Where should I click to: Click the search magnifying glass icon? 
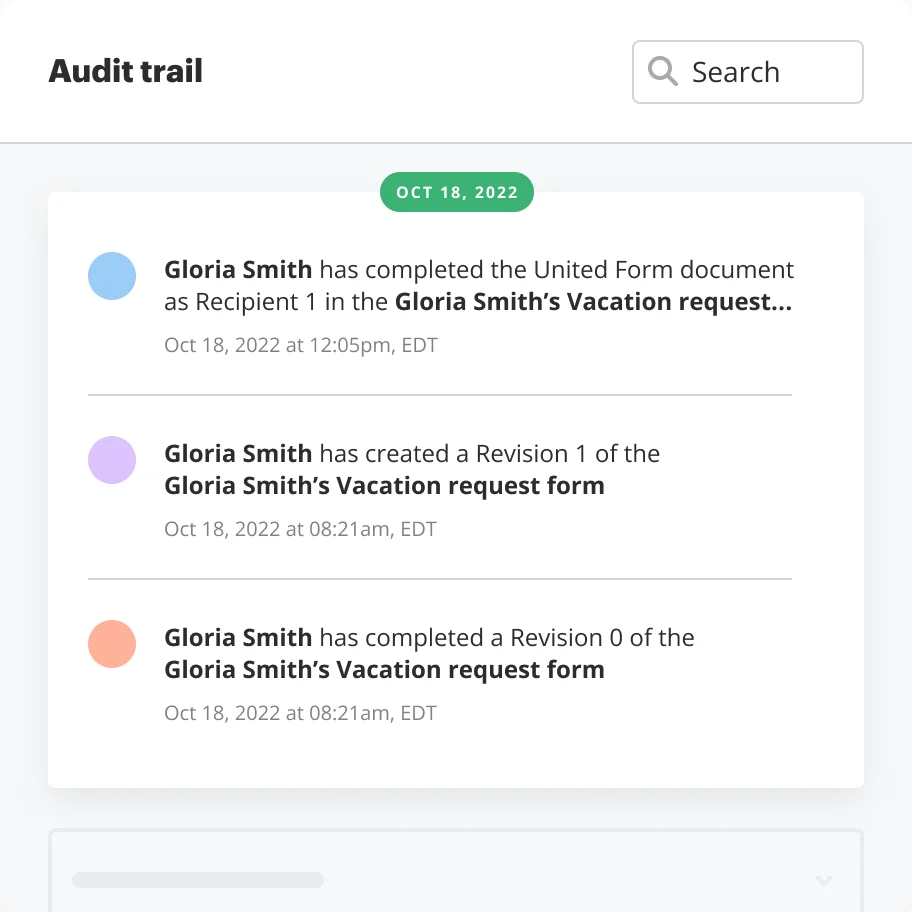pos(662,71)
